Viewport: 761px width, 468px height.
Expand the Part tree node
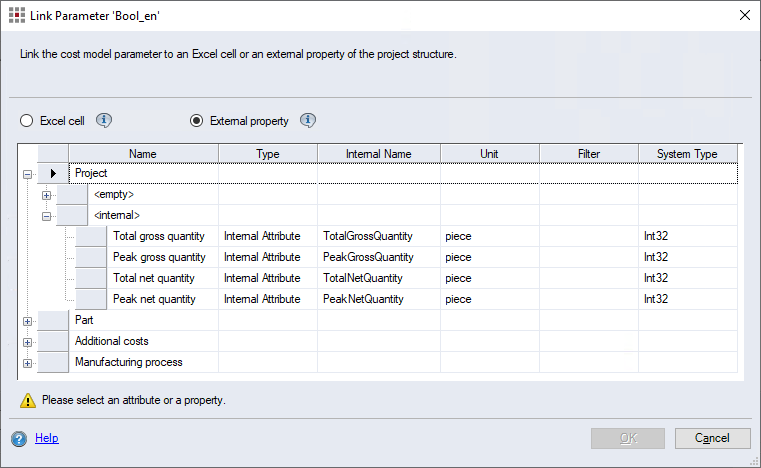click(27, 321)
